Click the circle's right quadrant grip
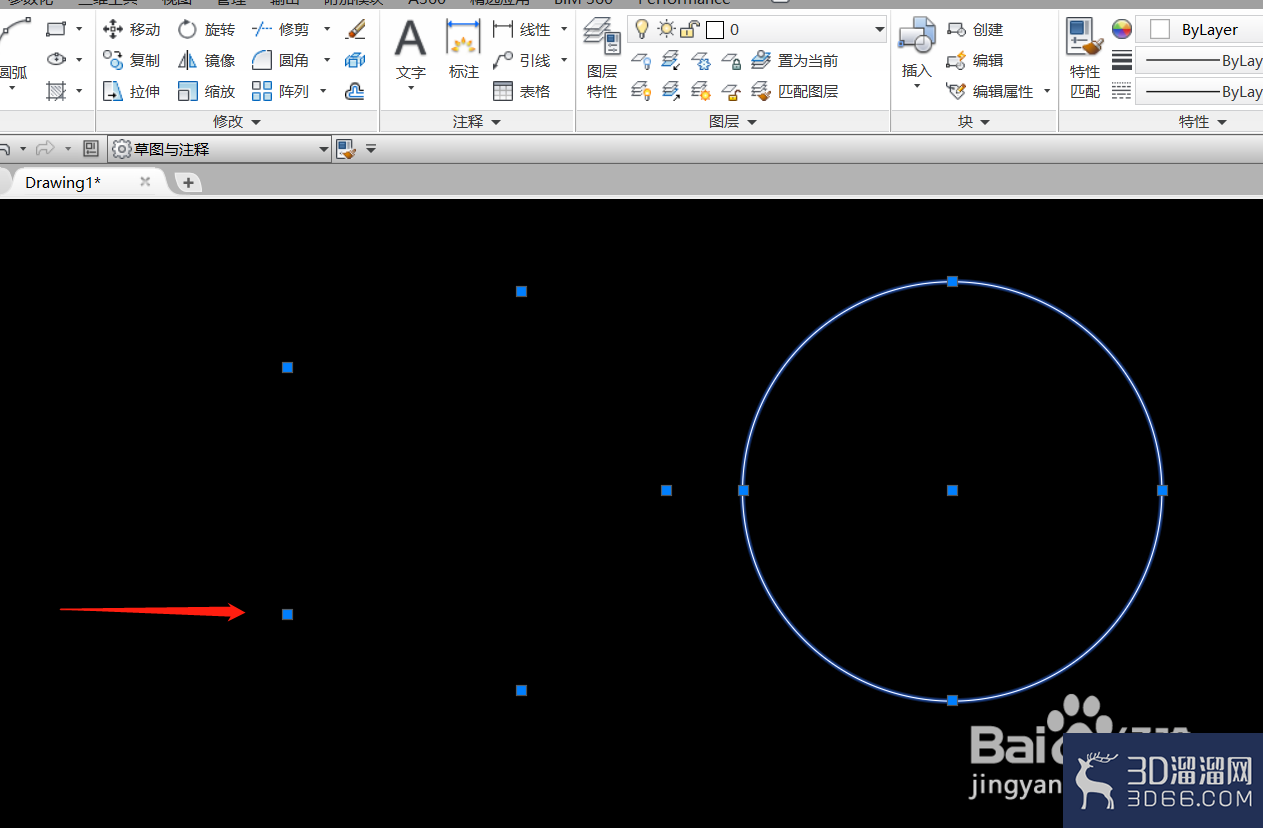The height and width of the screenshot is (828, 1263). [x=1162, y=490]
